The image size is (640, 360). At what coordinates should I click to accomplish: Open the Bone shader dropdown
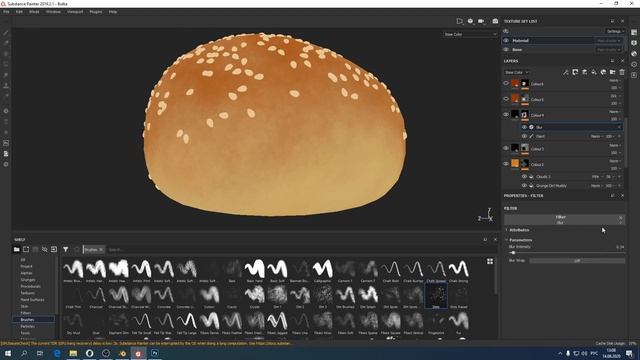coord(609,49)
